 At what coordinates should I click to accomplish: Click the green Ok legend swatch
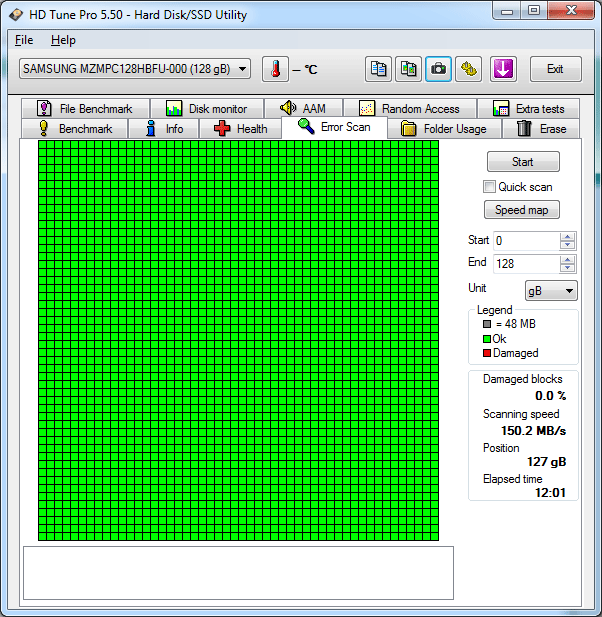coord(487,339)
